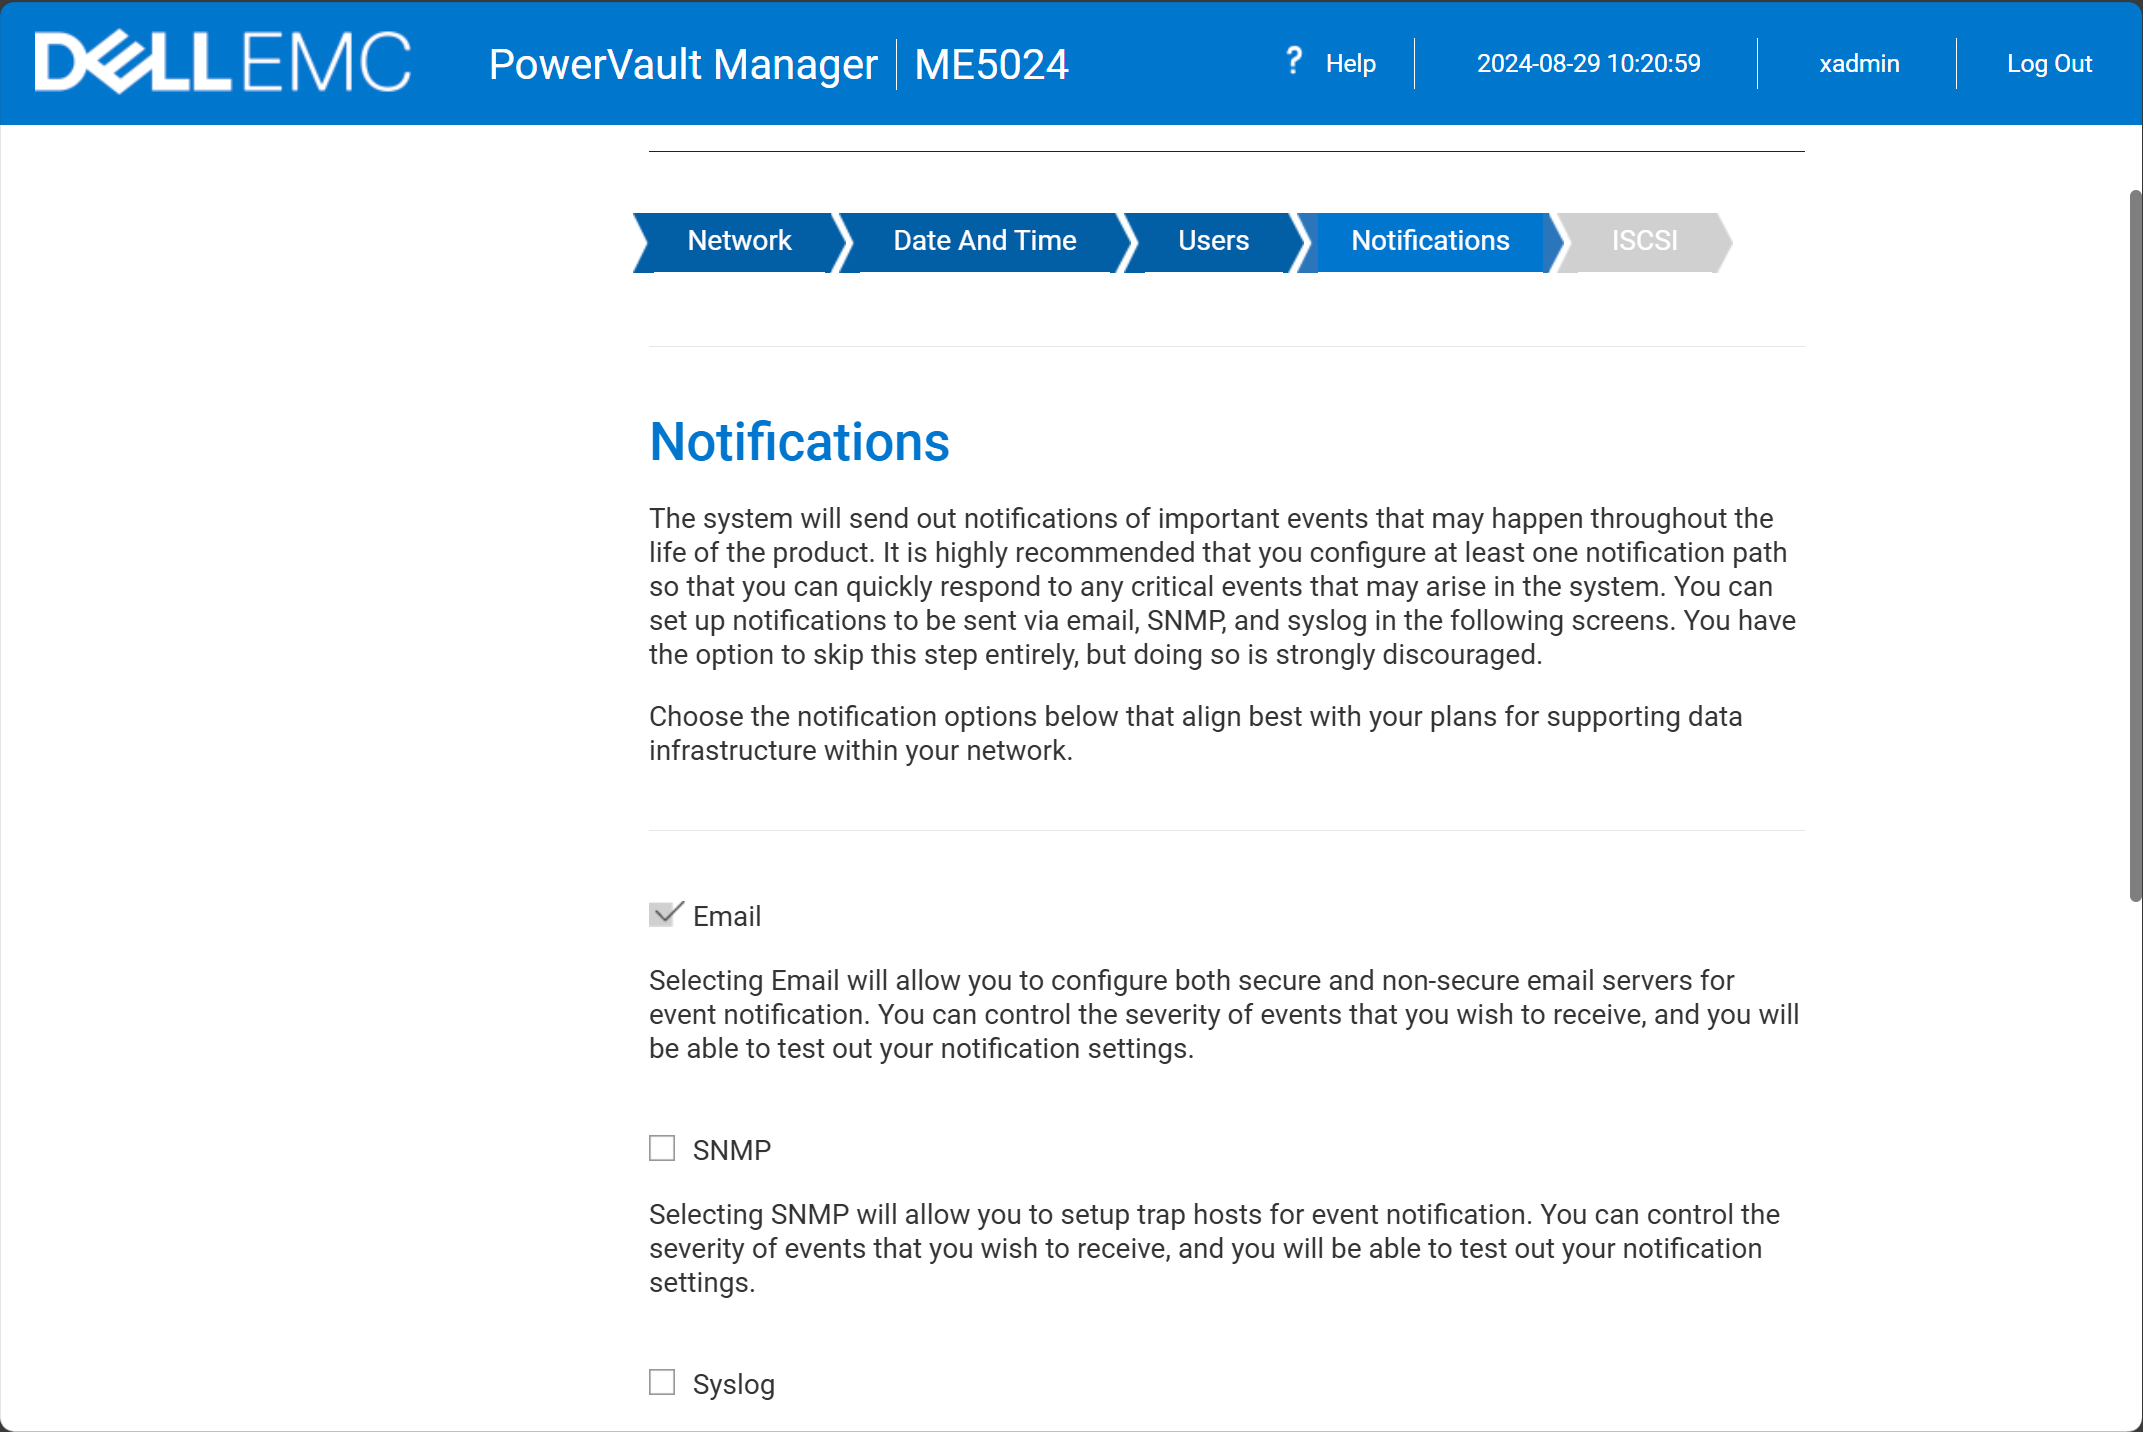Open the Help link

[x=1350, y=64]
